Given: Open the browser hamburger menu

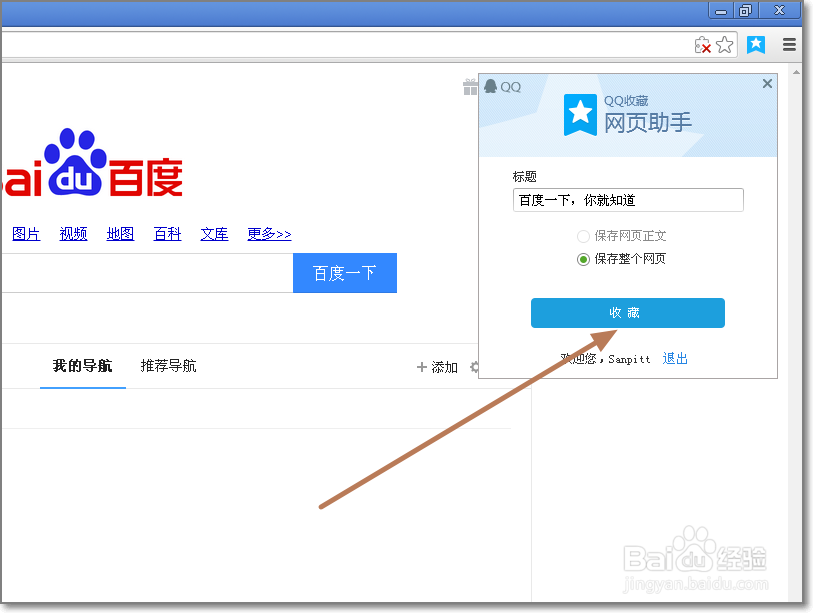Looking at the screenshot, I should pyautogui.click(x=789, y=45).
